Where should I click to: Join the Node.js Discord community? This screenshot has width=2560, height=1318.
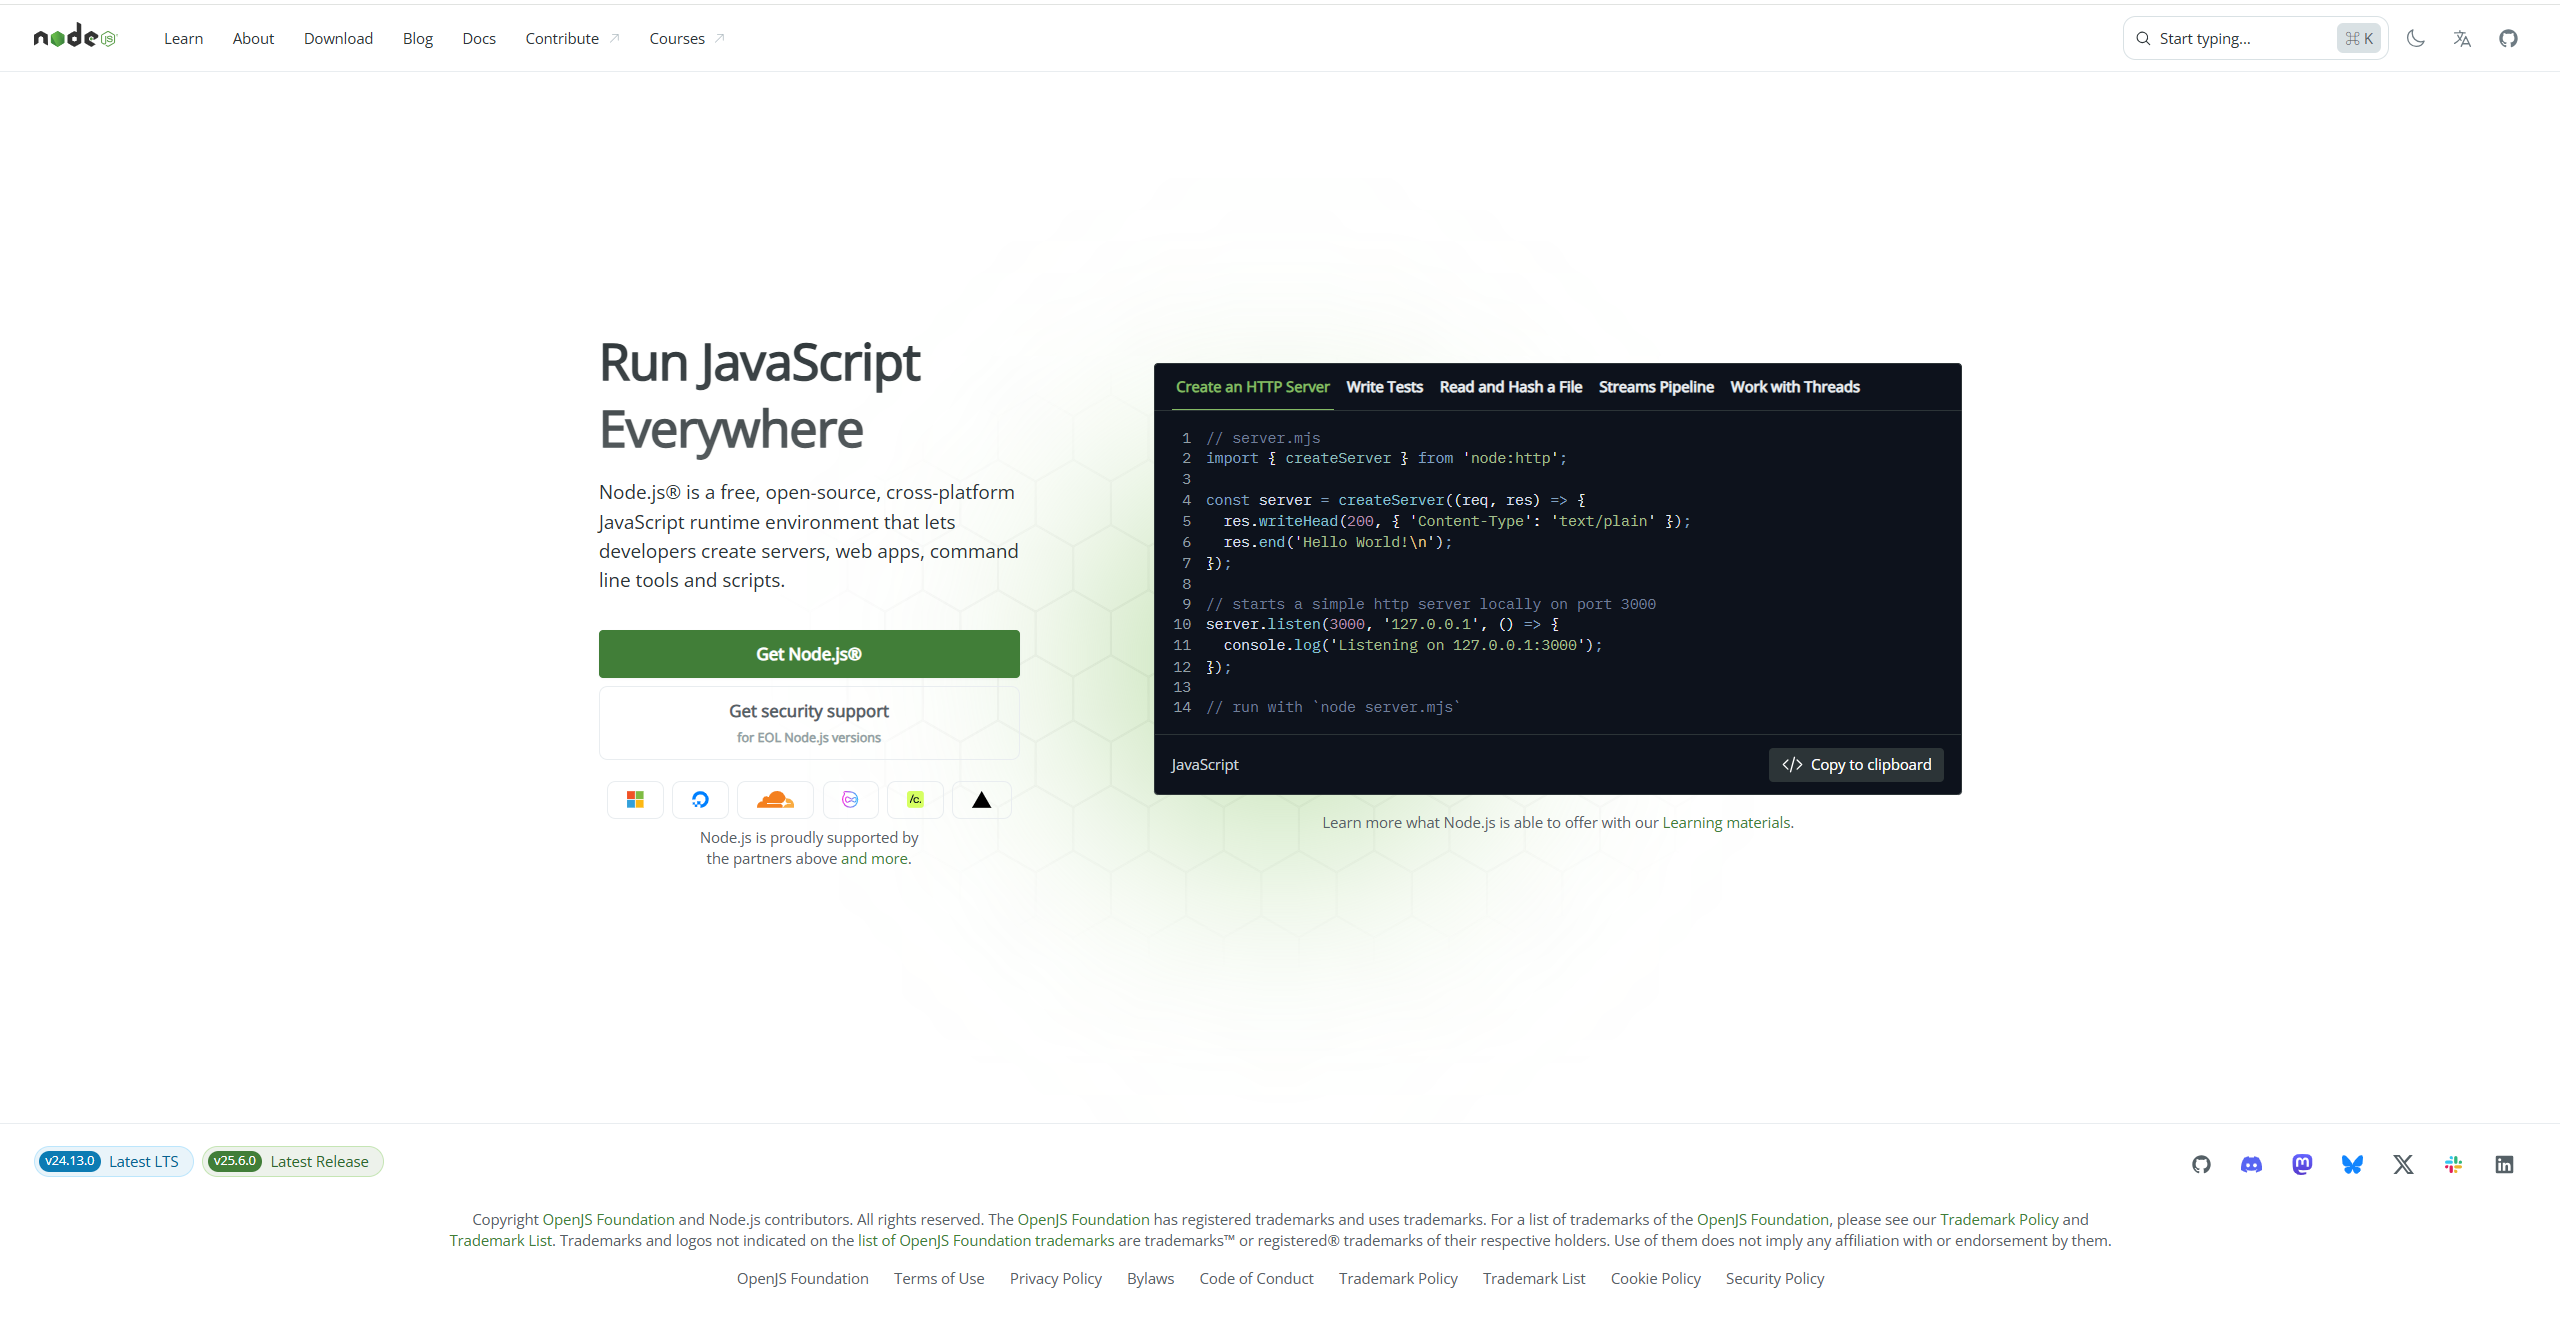tap(2251, 1164)
